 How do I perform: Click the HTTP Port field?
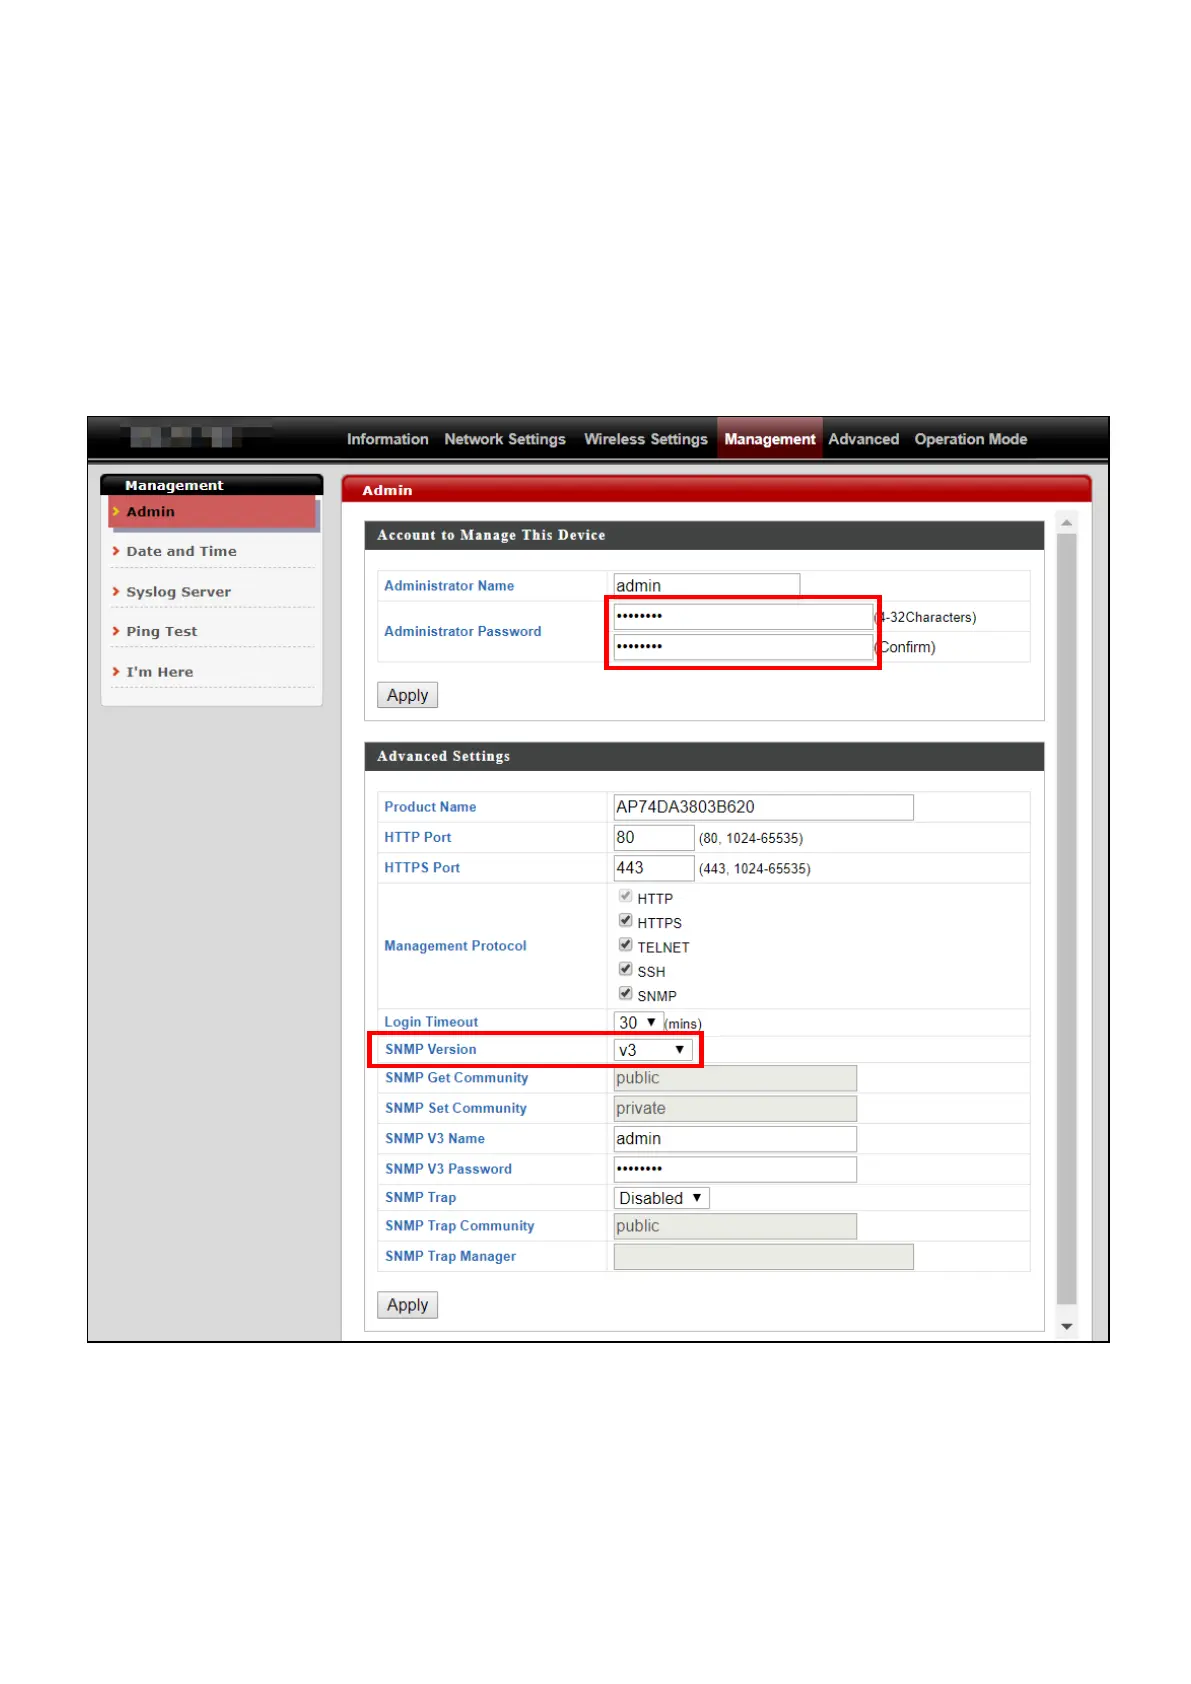[x=653, y=838]
